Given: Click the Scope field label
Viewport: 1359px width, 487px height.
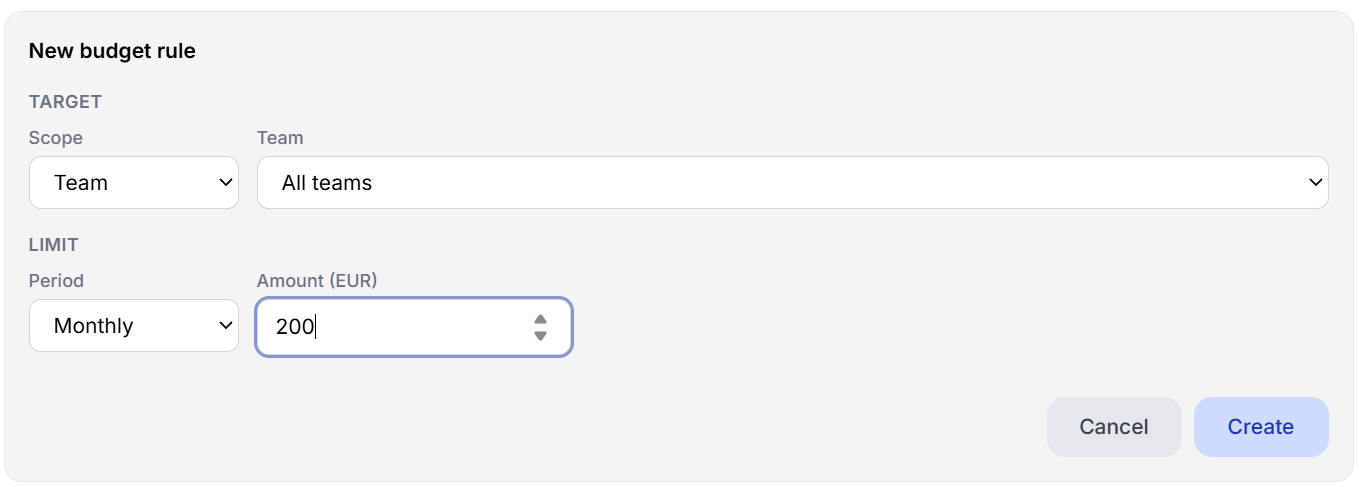Looking at the screenshot, I should coord(56,138).
